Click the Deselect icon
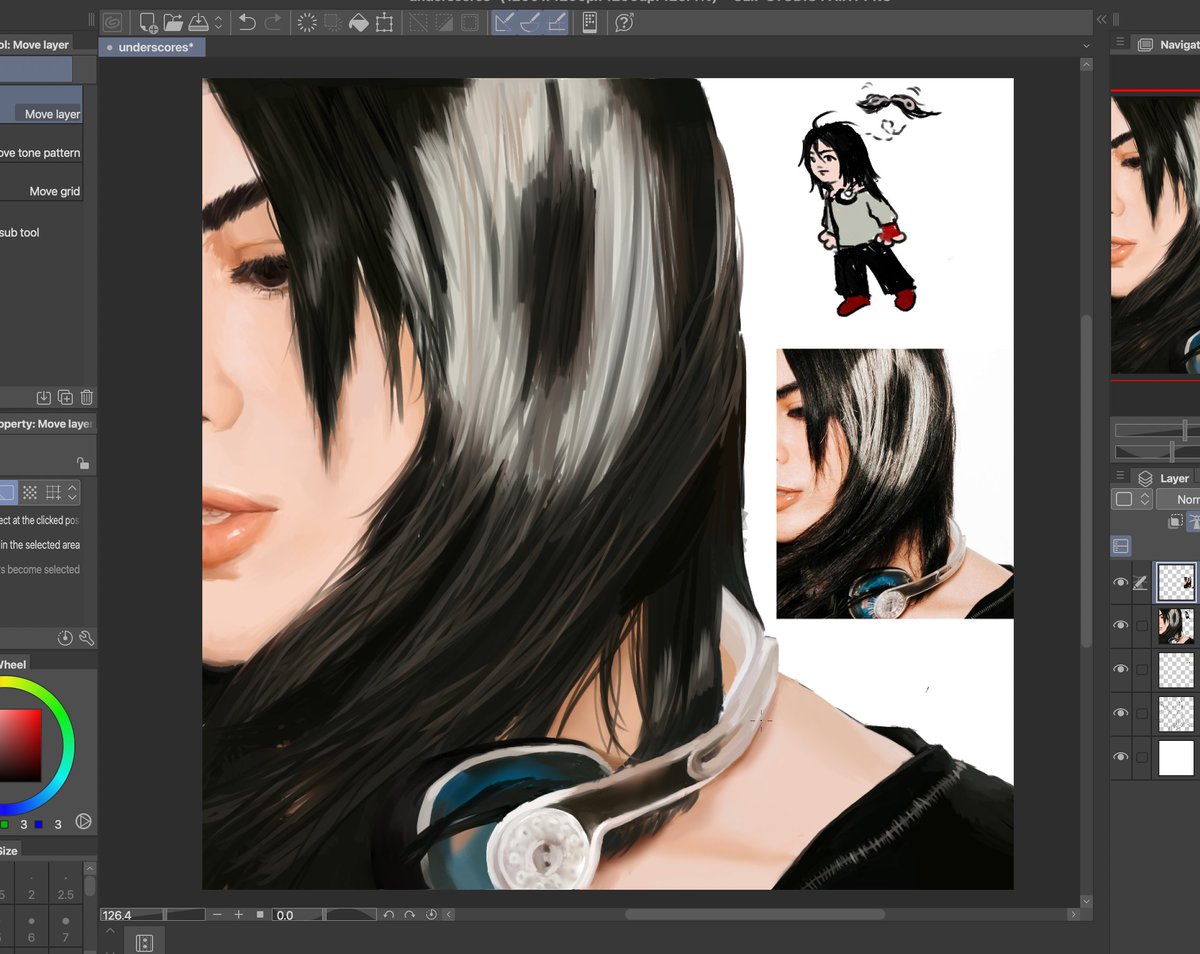 pyautogui.click(x=418, y=22)
